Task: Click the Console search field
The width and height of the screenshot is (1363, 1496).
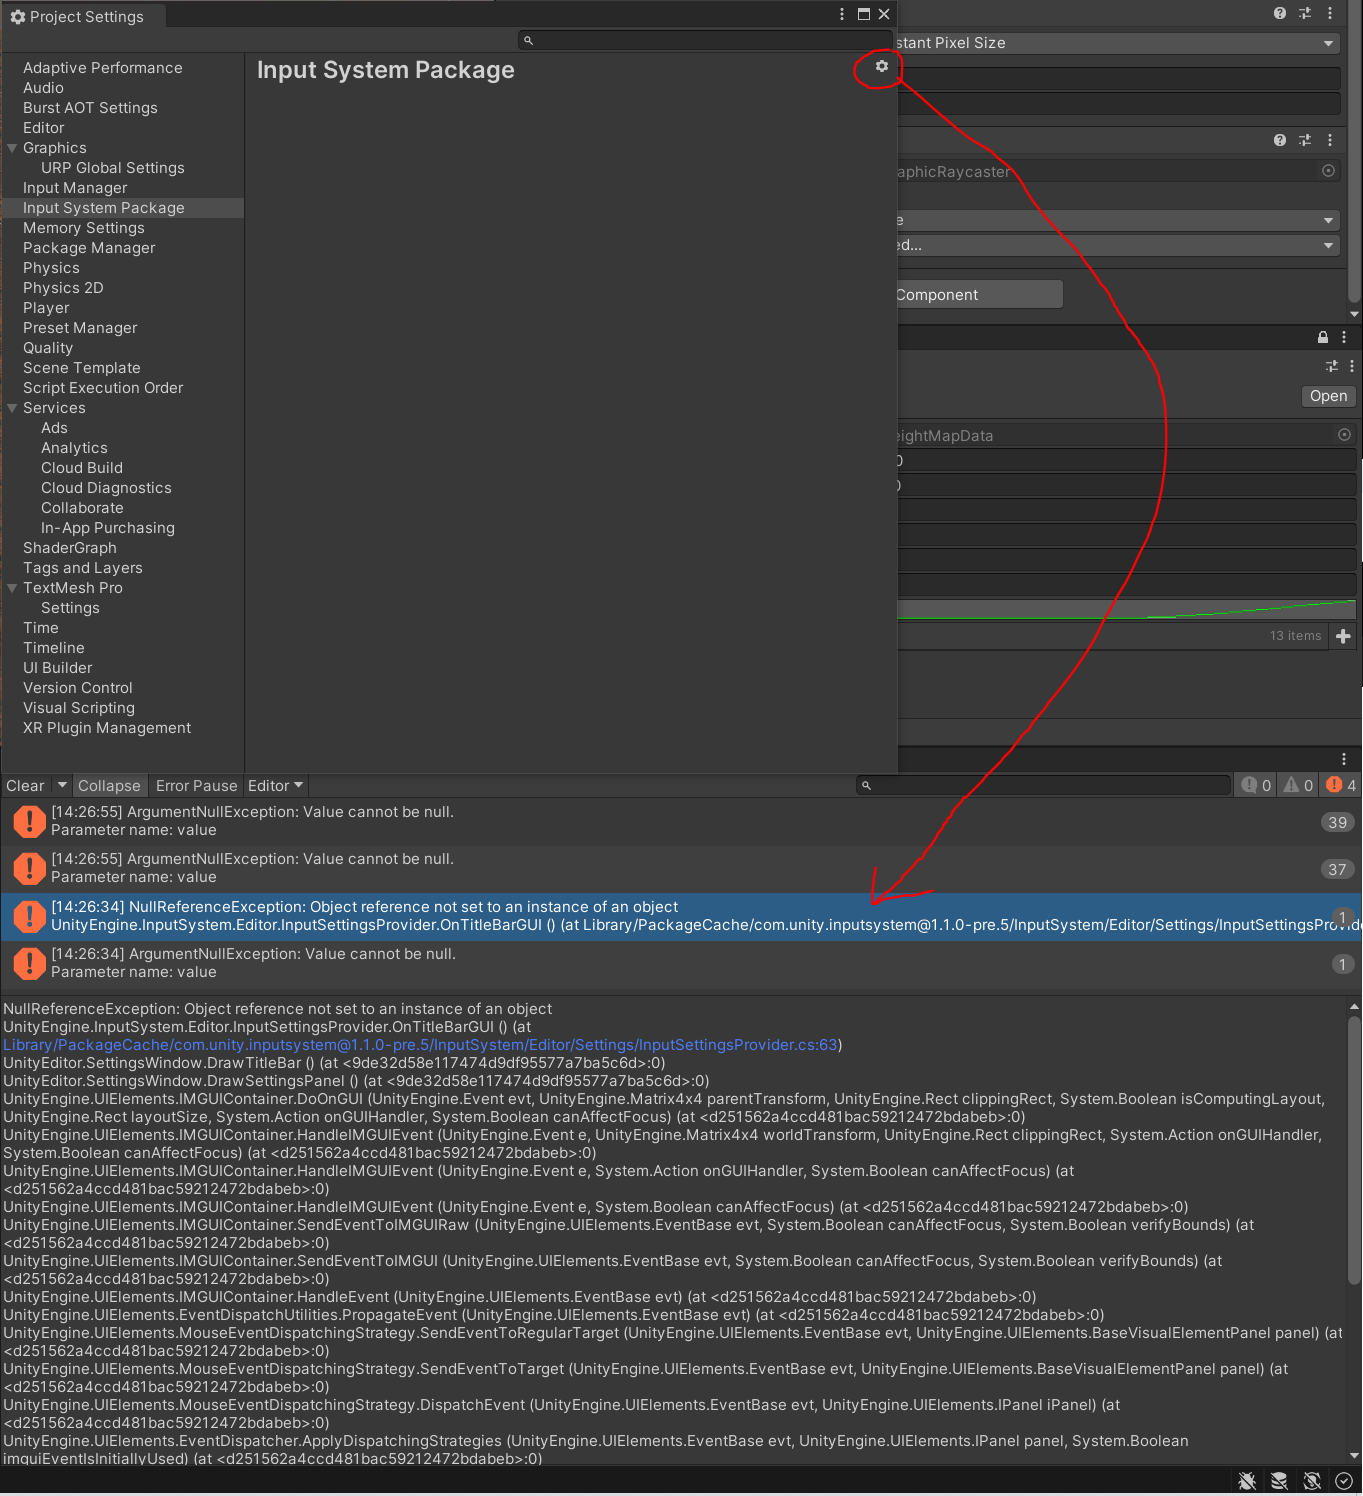Action: coord(1043,785)
